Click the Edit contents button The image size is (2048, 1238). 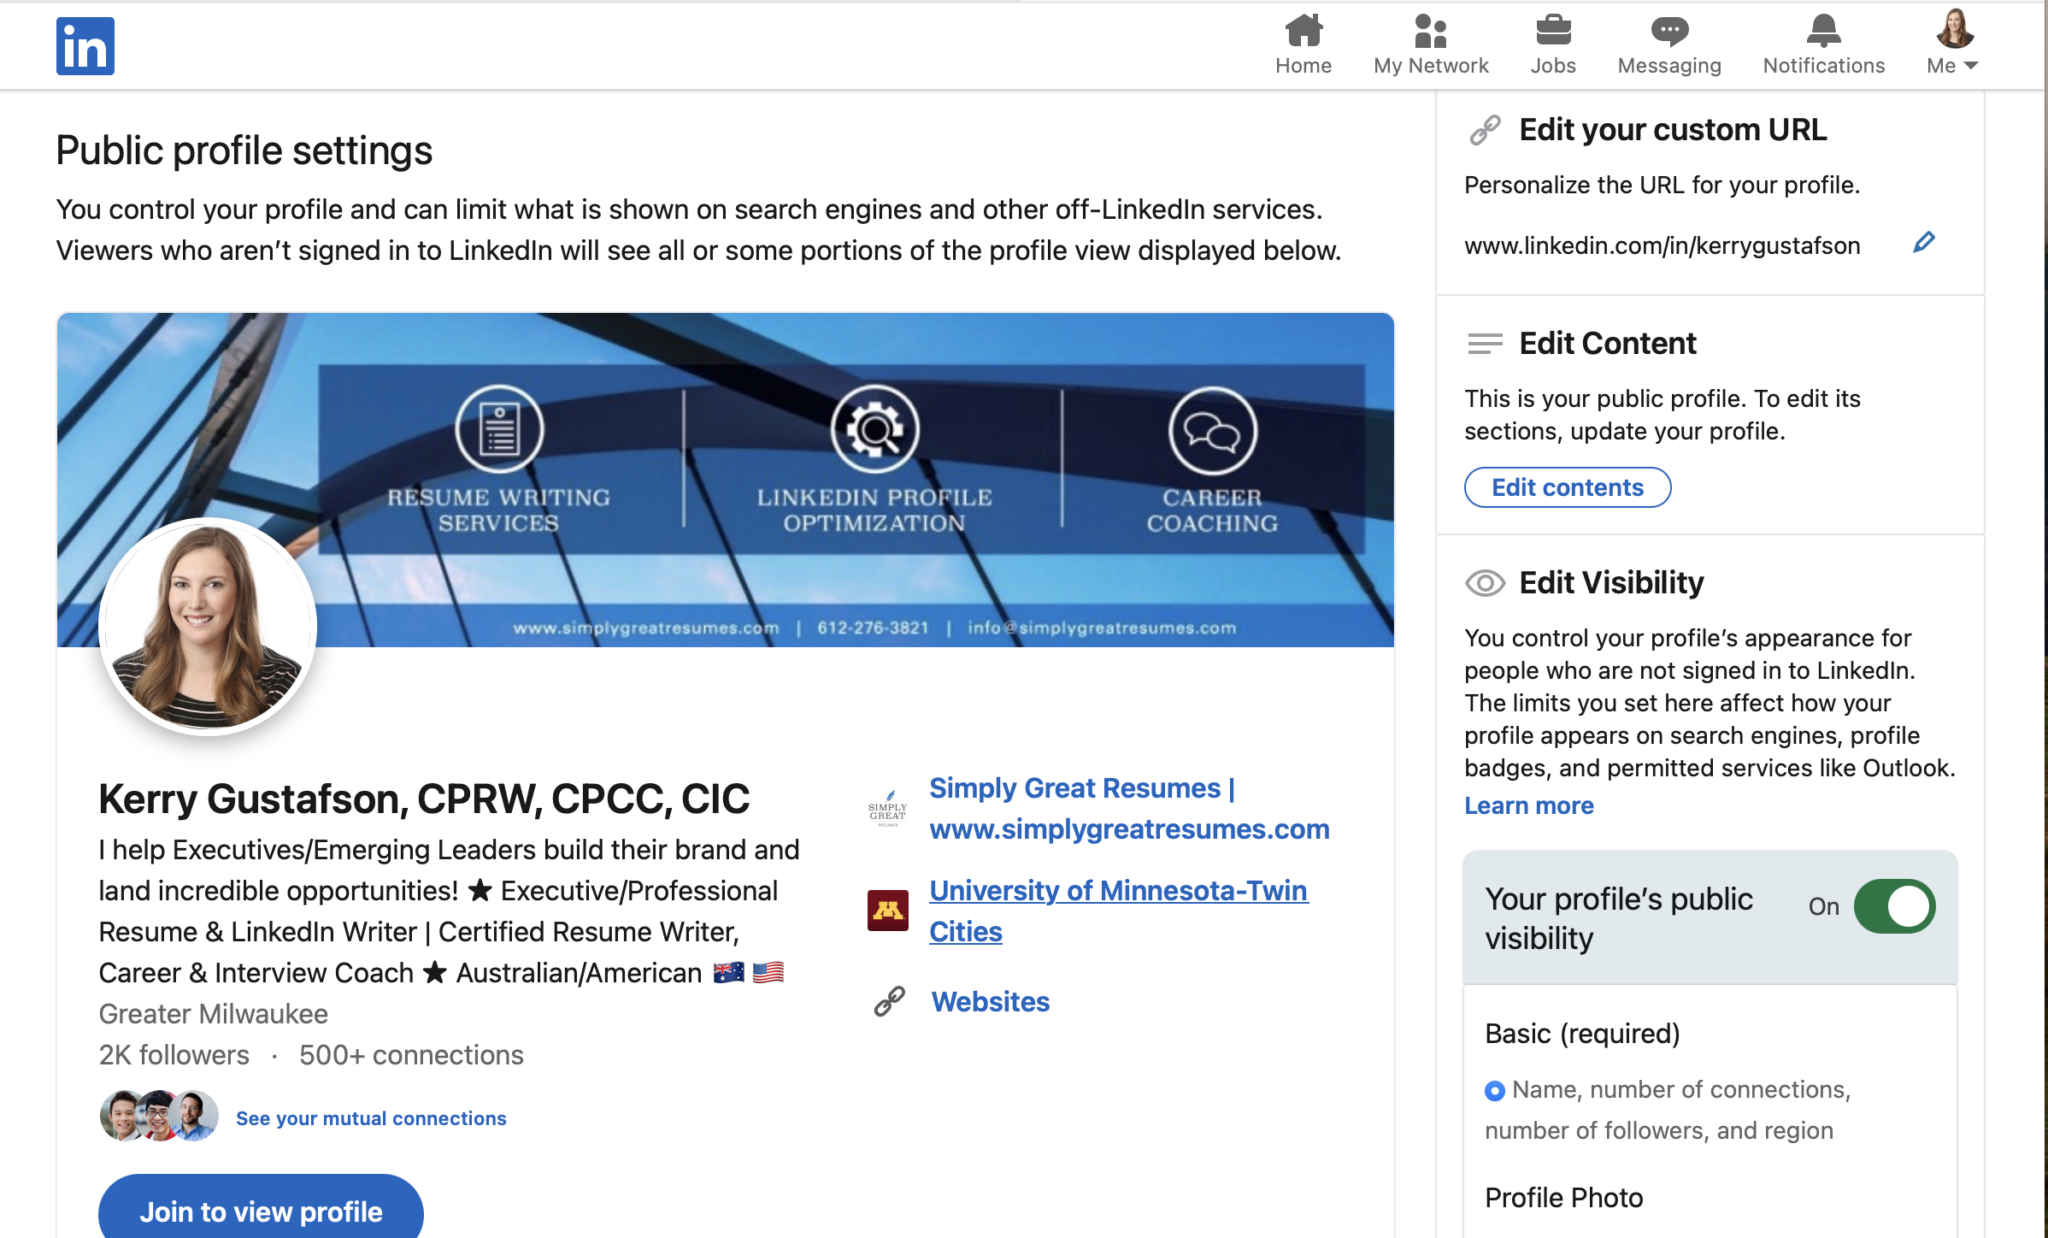[1567, 487]
